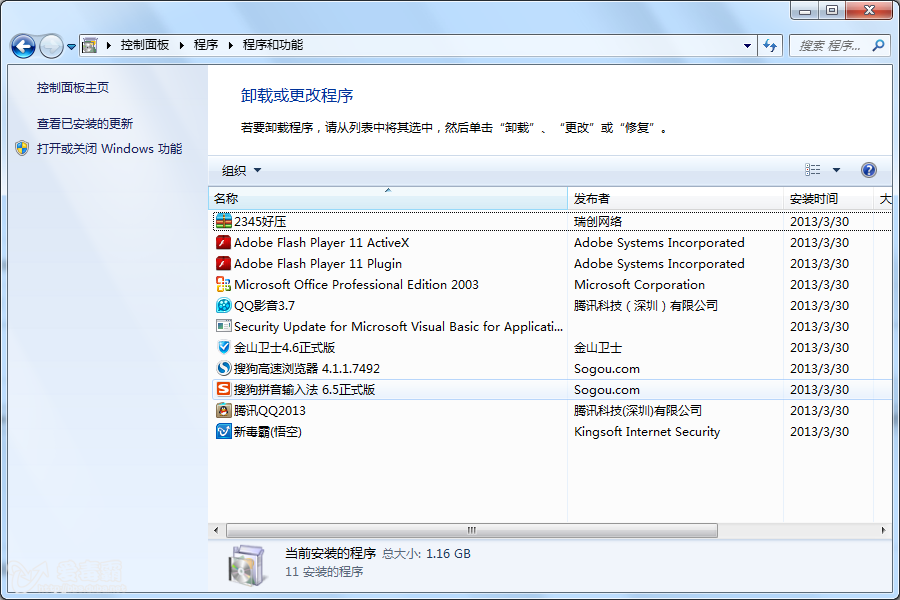Image resolution: width=900 pixels, height=600 pixels.
Task: Click the 腾讯QQ2013 penguin icon
Action: [223, 411]
